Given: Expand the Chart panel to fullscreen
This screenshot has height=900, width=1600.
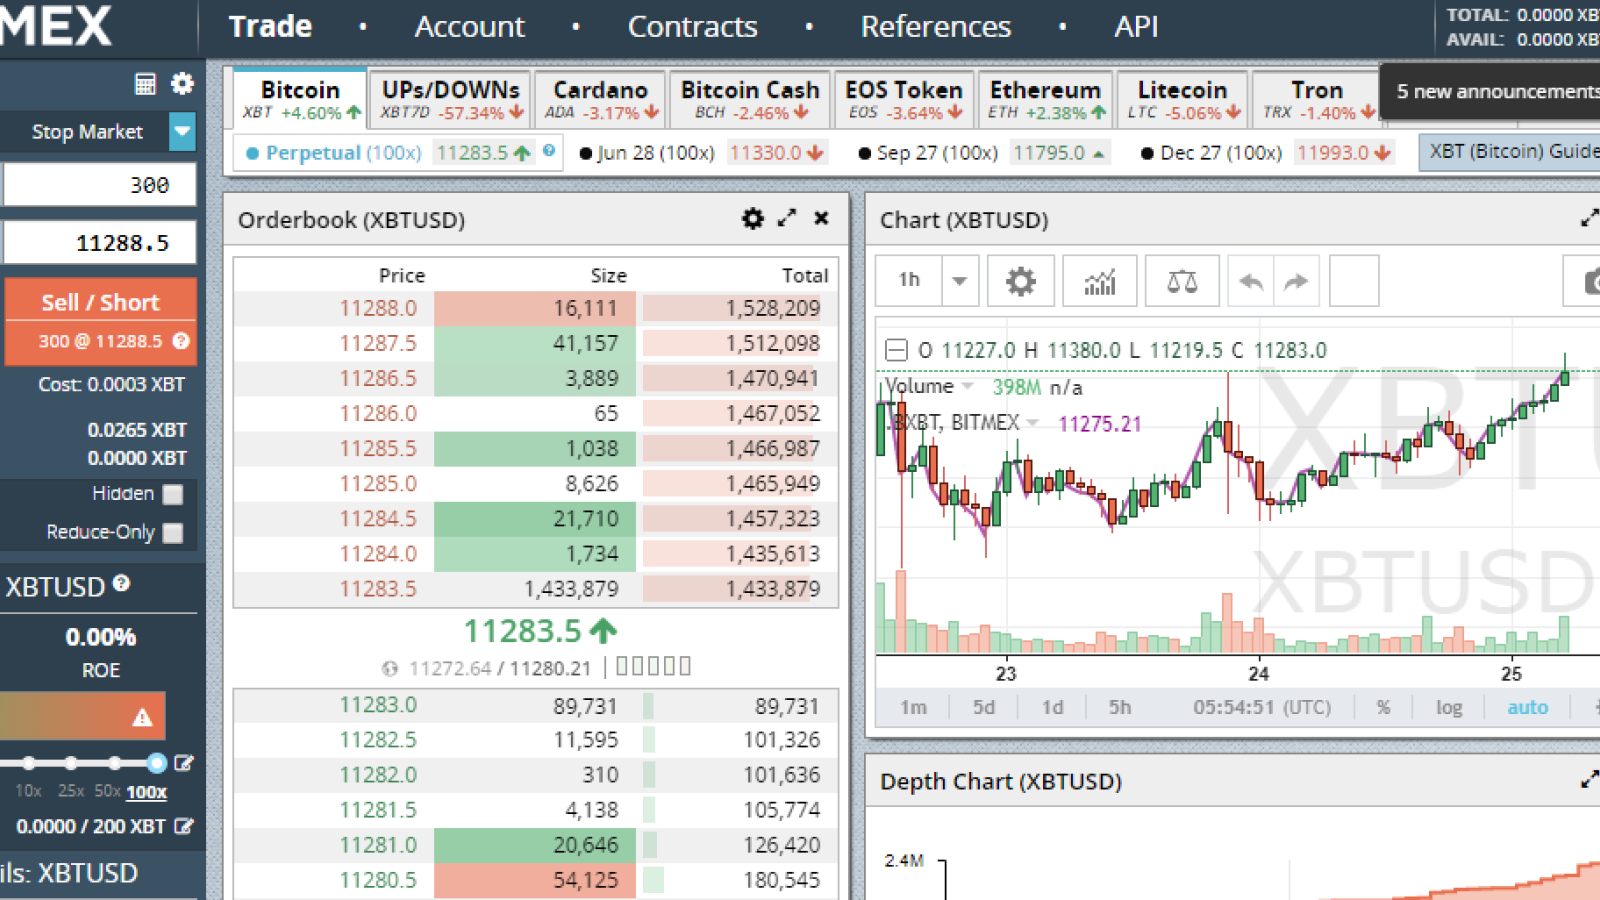Looking at the screenshot, I should [x=1589, y=218].
